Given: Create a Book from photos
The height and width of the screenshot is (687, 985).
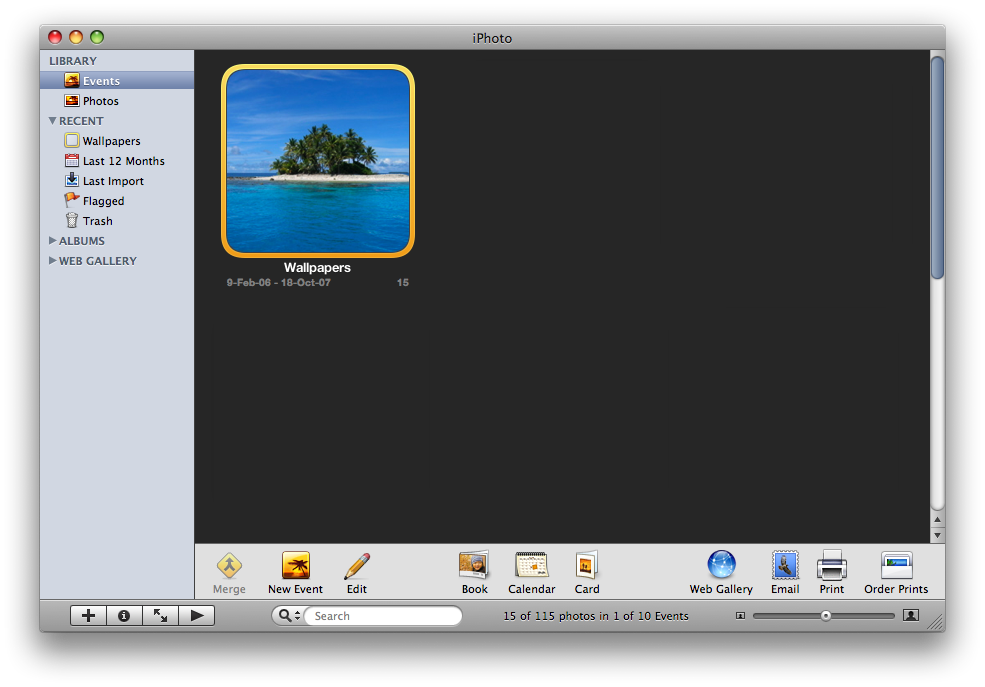Looking at the screenshot, I should point(474,566).
